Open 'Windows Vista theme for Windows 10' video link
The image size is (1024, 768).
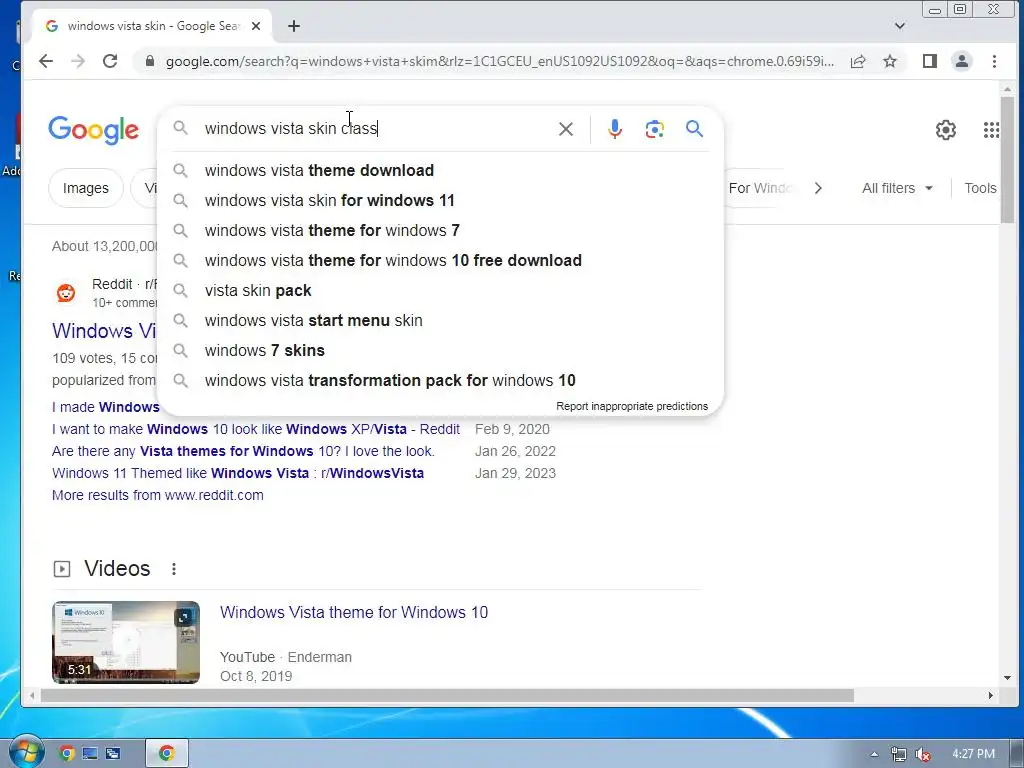tap(354, 613)
